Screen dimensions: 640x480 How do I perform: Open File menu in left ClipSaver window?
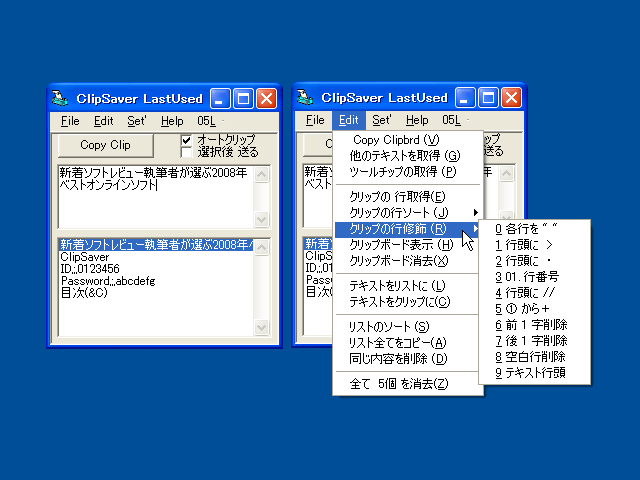70,121
